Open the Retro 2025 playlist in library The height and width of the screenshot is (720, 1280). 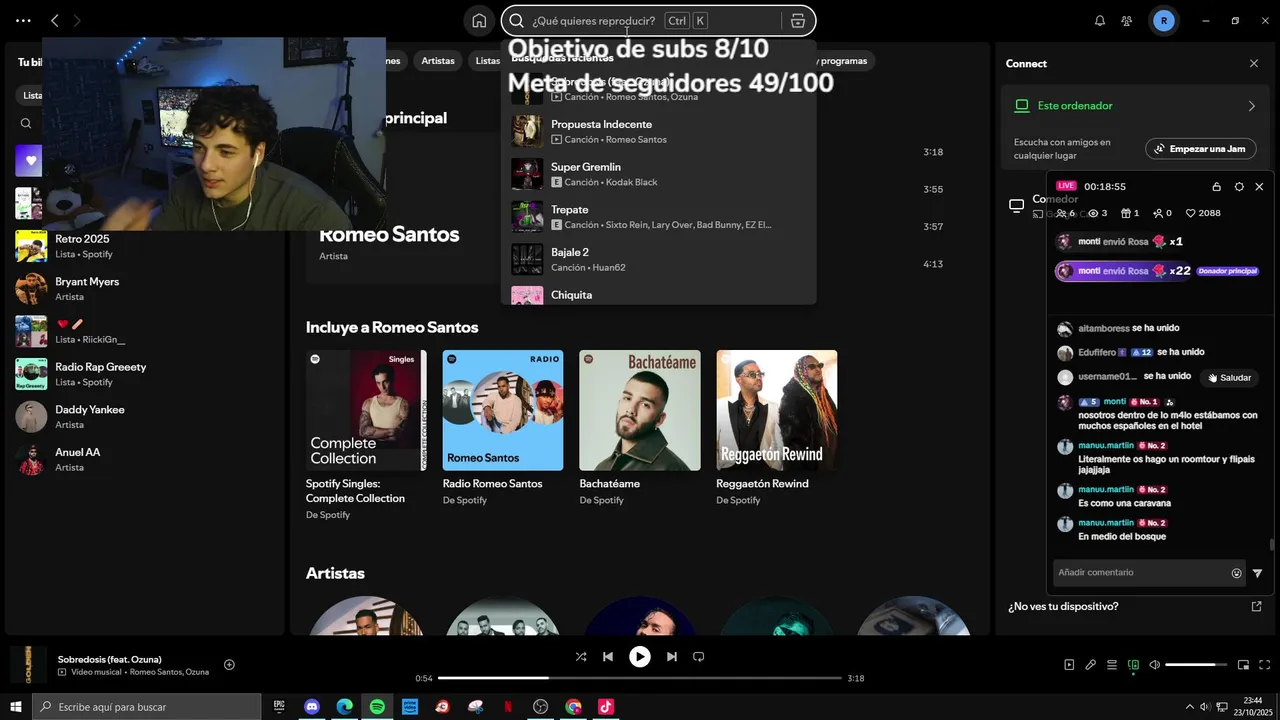144,246
